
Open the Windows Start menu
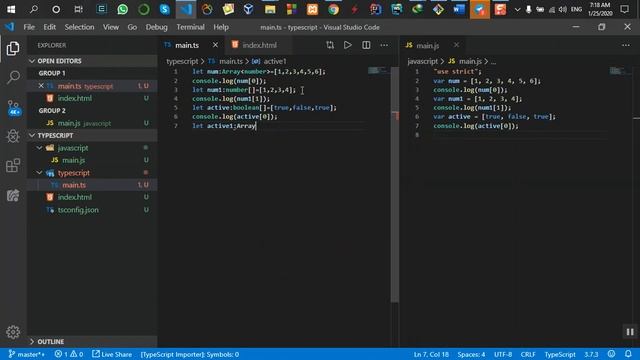pyautogui.click(x=11, y=9)
